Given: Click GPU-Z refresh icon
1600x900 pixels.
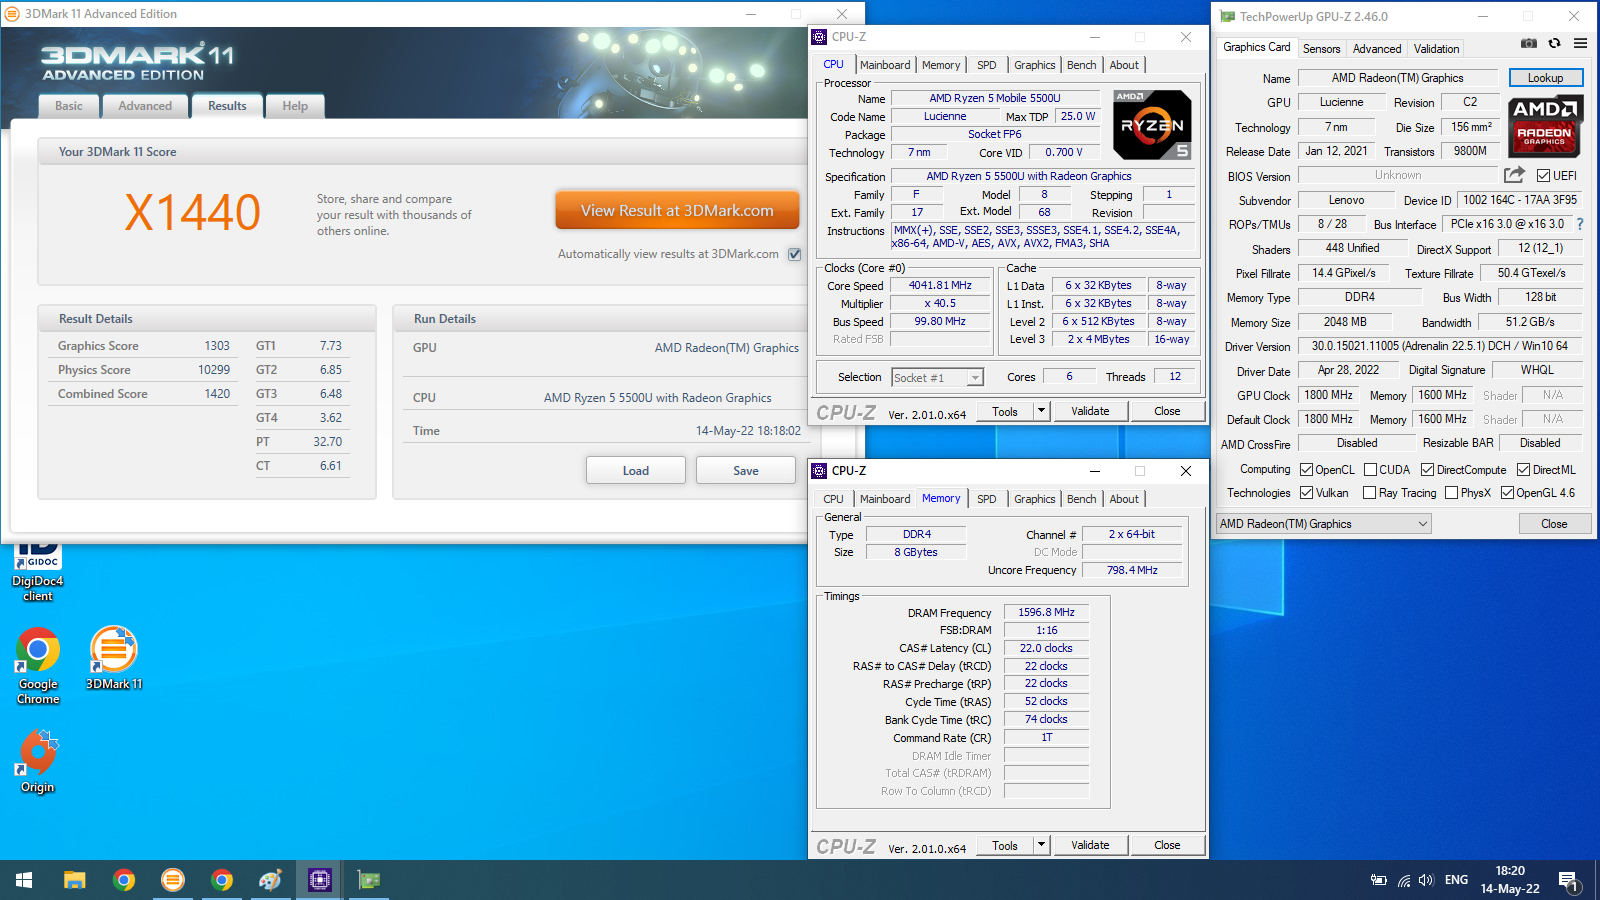Looking at the screenshot, I should pos(1554,43).
